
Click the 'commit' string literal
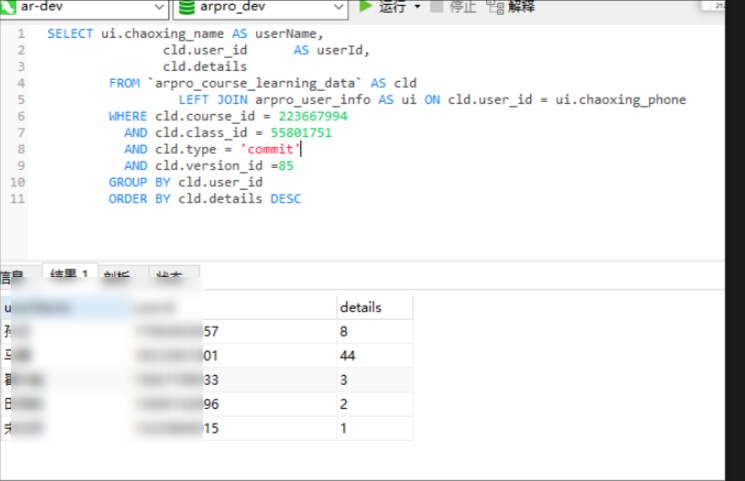pyautogui.click(x=270, y=149)
